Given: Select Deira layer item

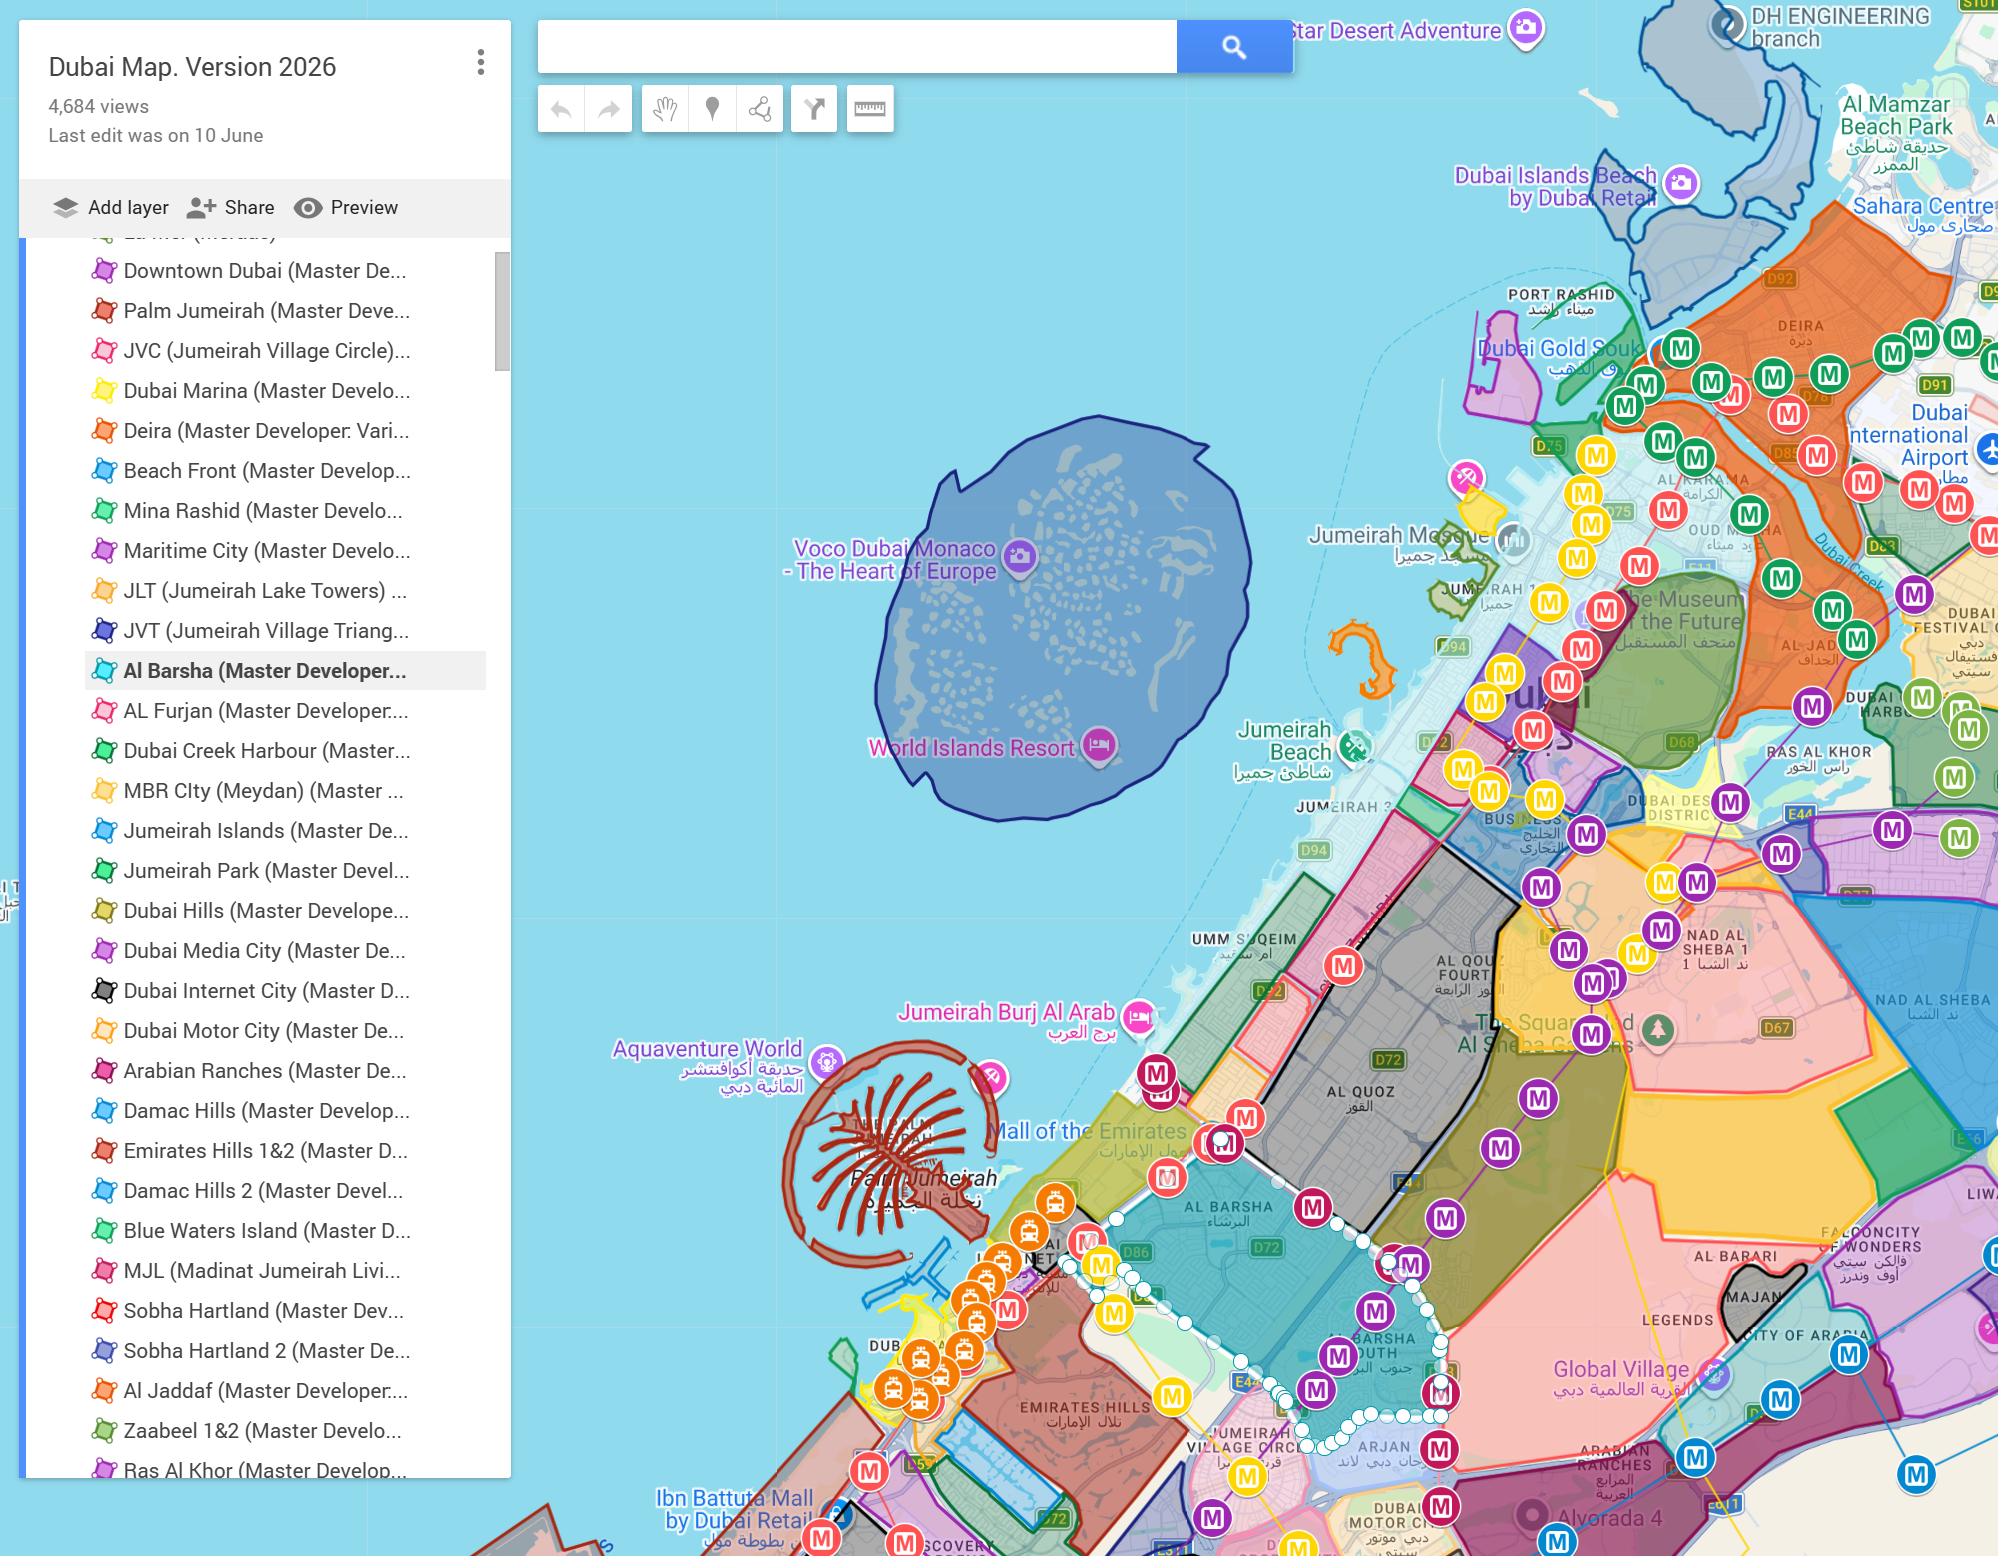Looking at the screenshot, I should pyautogui.click(x=286, y=431).
